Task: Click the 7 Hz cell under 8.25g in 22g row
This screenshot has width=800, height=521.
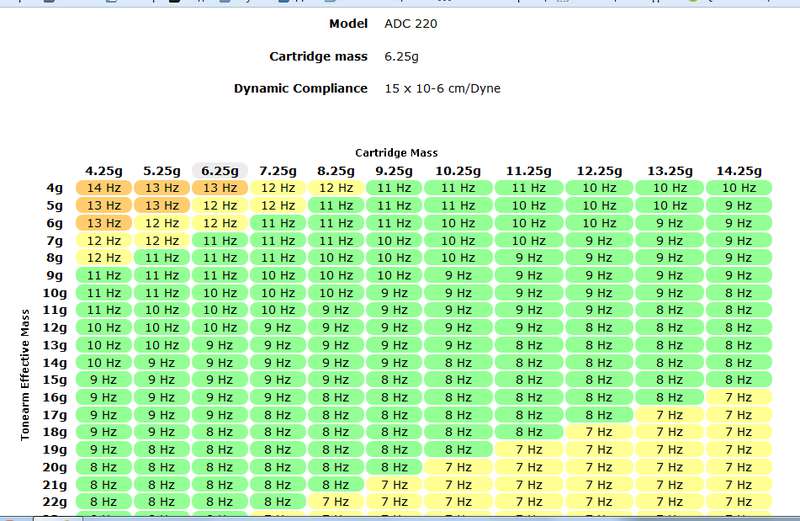Action: tap(336, 501)
